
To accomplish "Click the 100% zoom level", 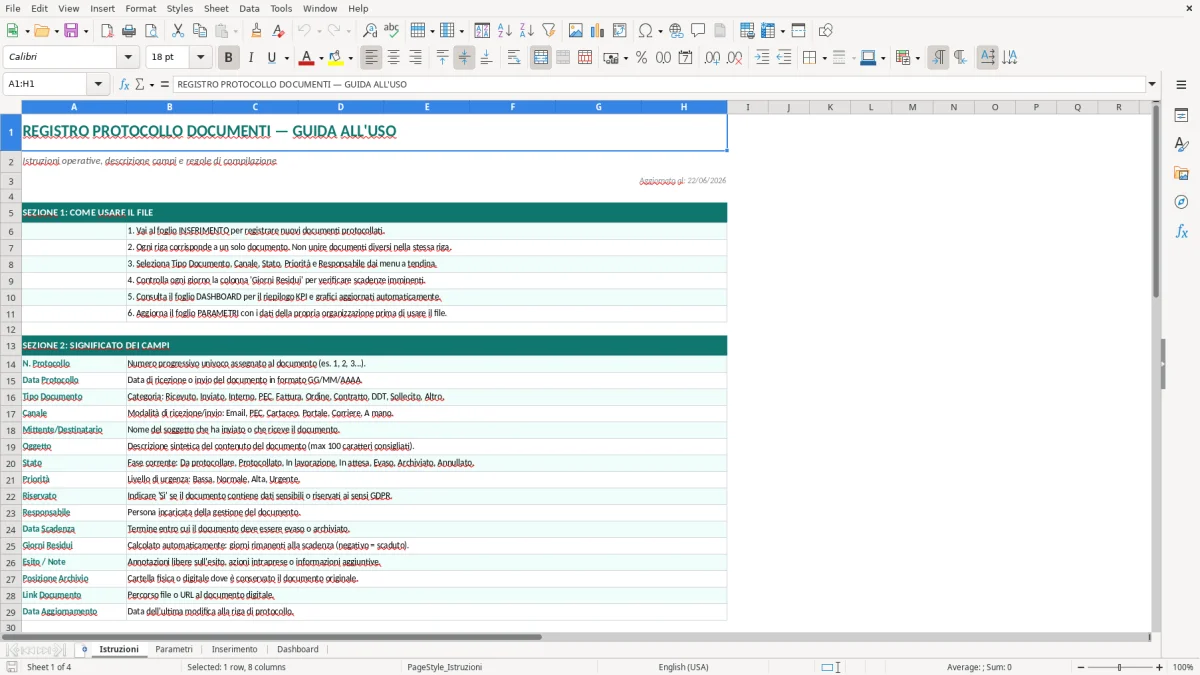I will pyautogui.click(x=1183, y=667).
